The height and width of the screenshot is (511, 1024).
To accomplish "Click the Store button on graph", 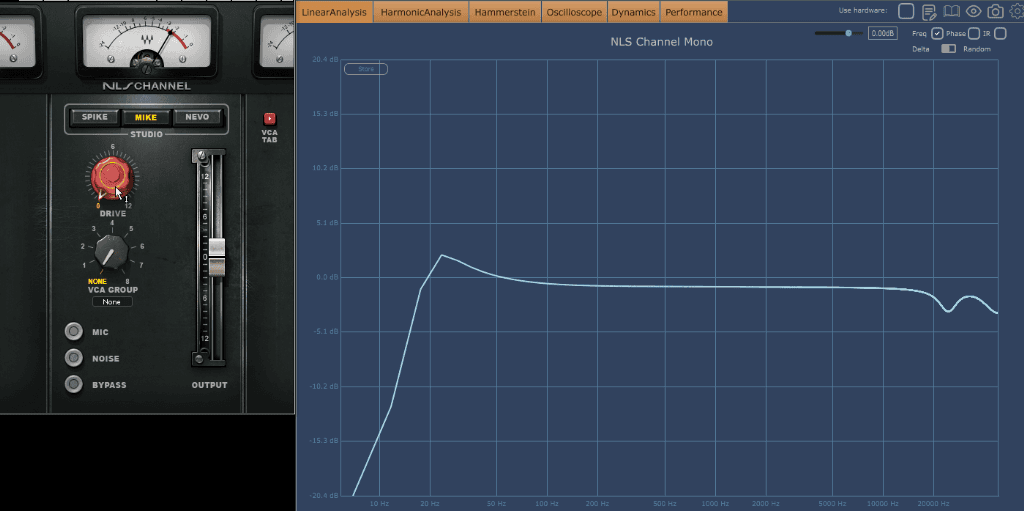I will 366,69.
